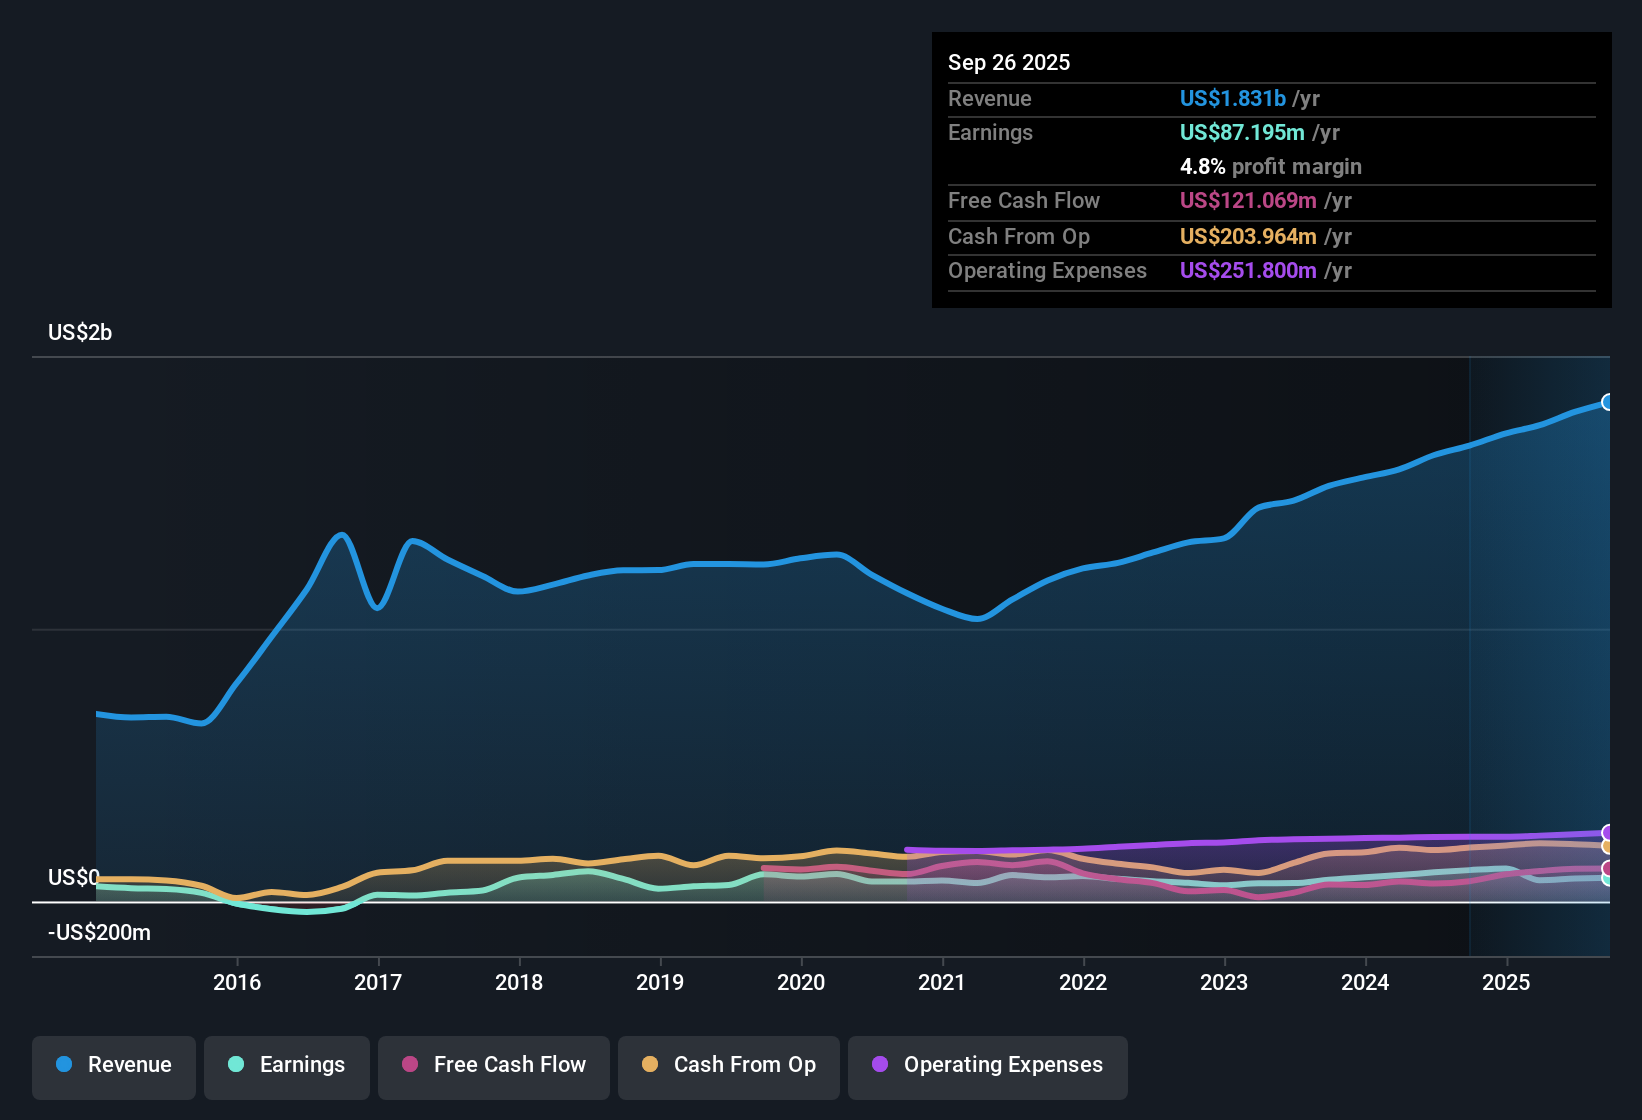Select the Revenue row showing US$1.831b
The width and height of the screenshot is (1642, 1120).
point(1150,98)
